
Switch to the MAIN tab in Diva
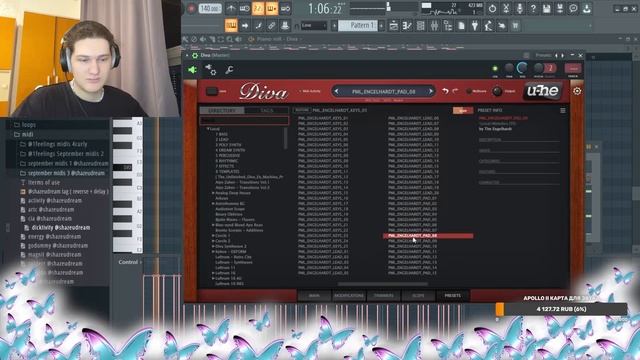tap(314, 296)
